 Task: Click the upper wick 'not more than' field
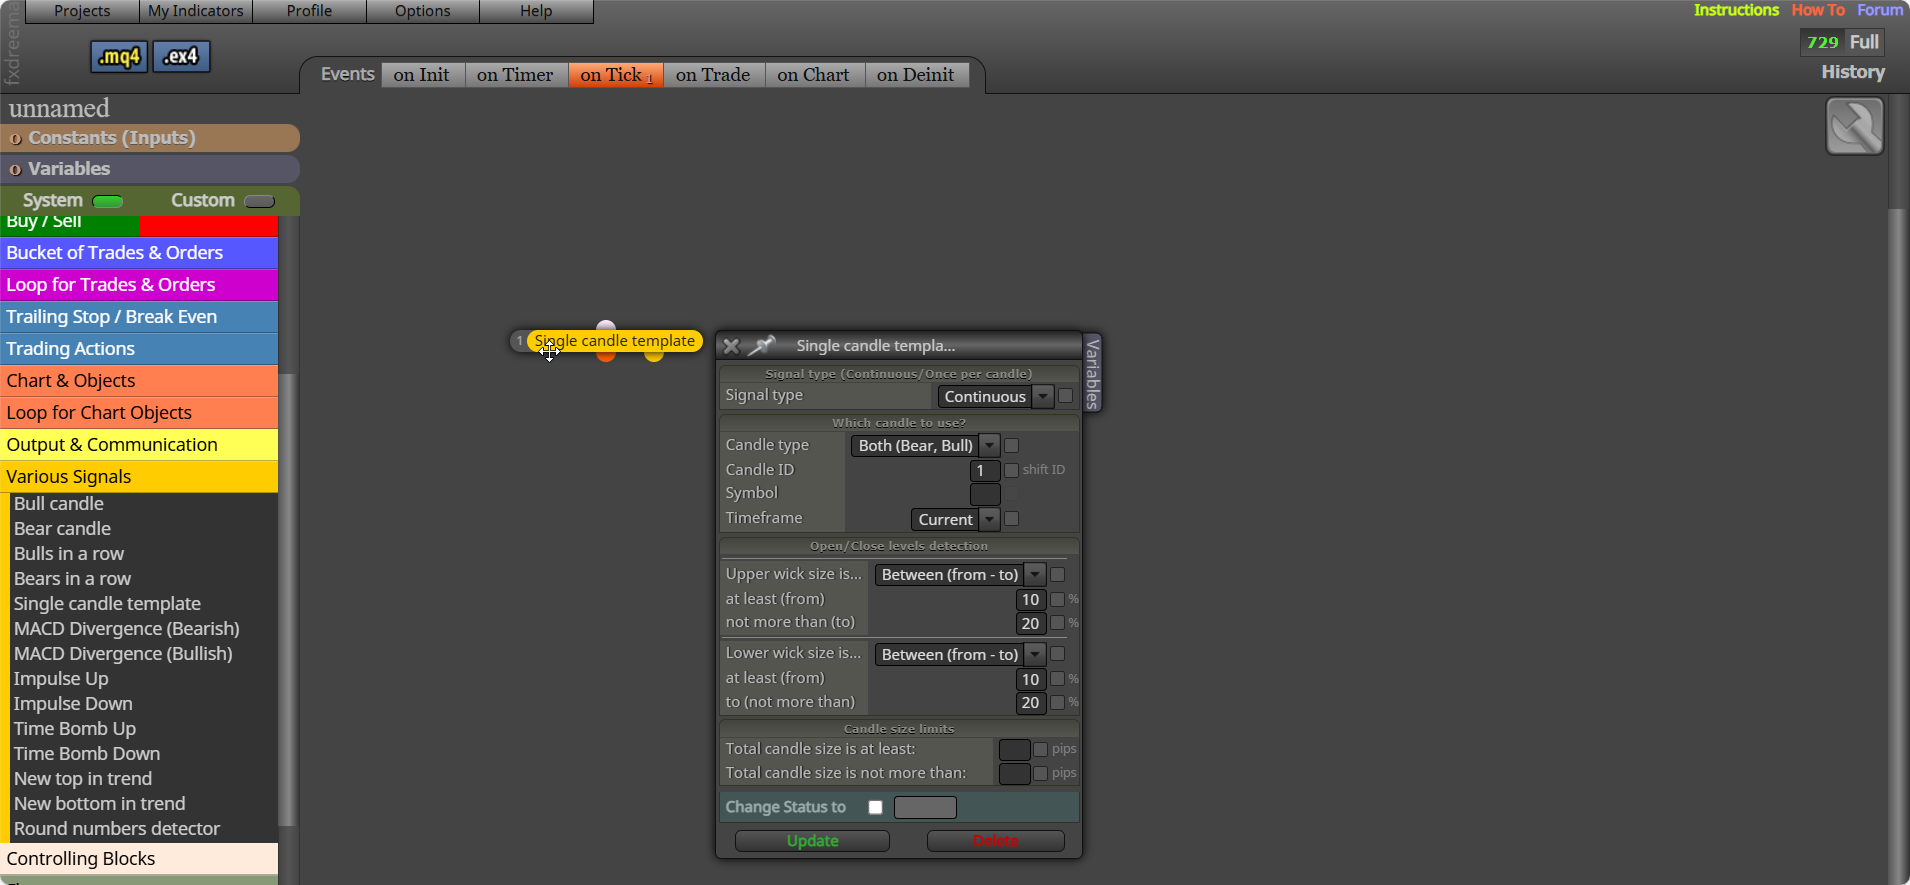pyautogui.click(x=1030, y=623)
